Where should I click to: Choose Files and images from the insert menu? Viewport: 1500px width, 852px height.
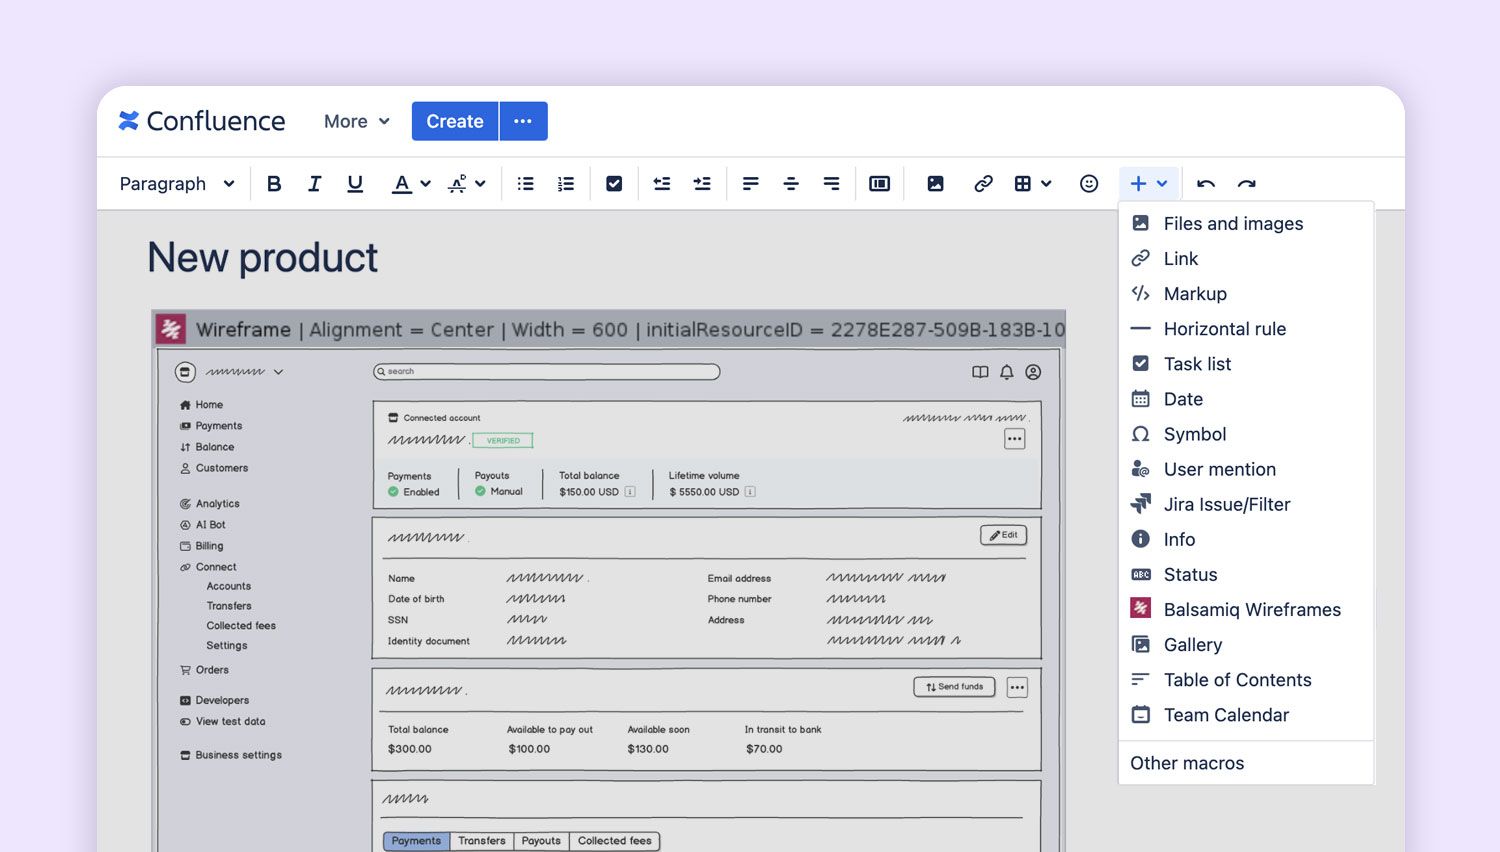1246,224
